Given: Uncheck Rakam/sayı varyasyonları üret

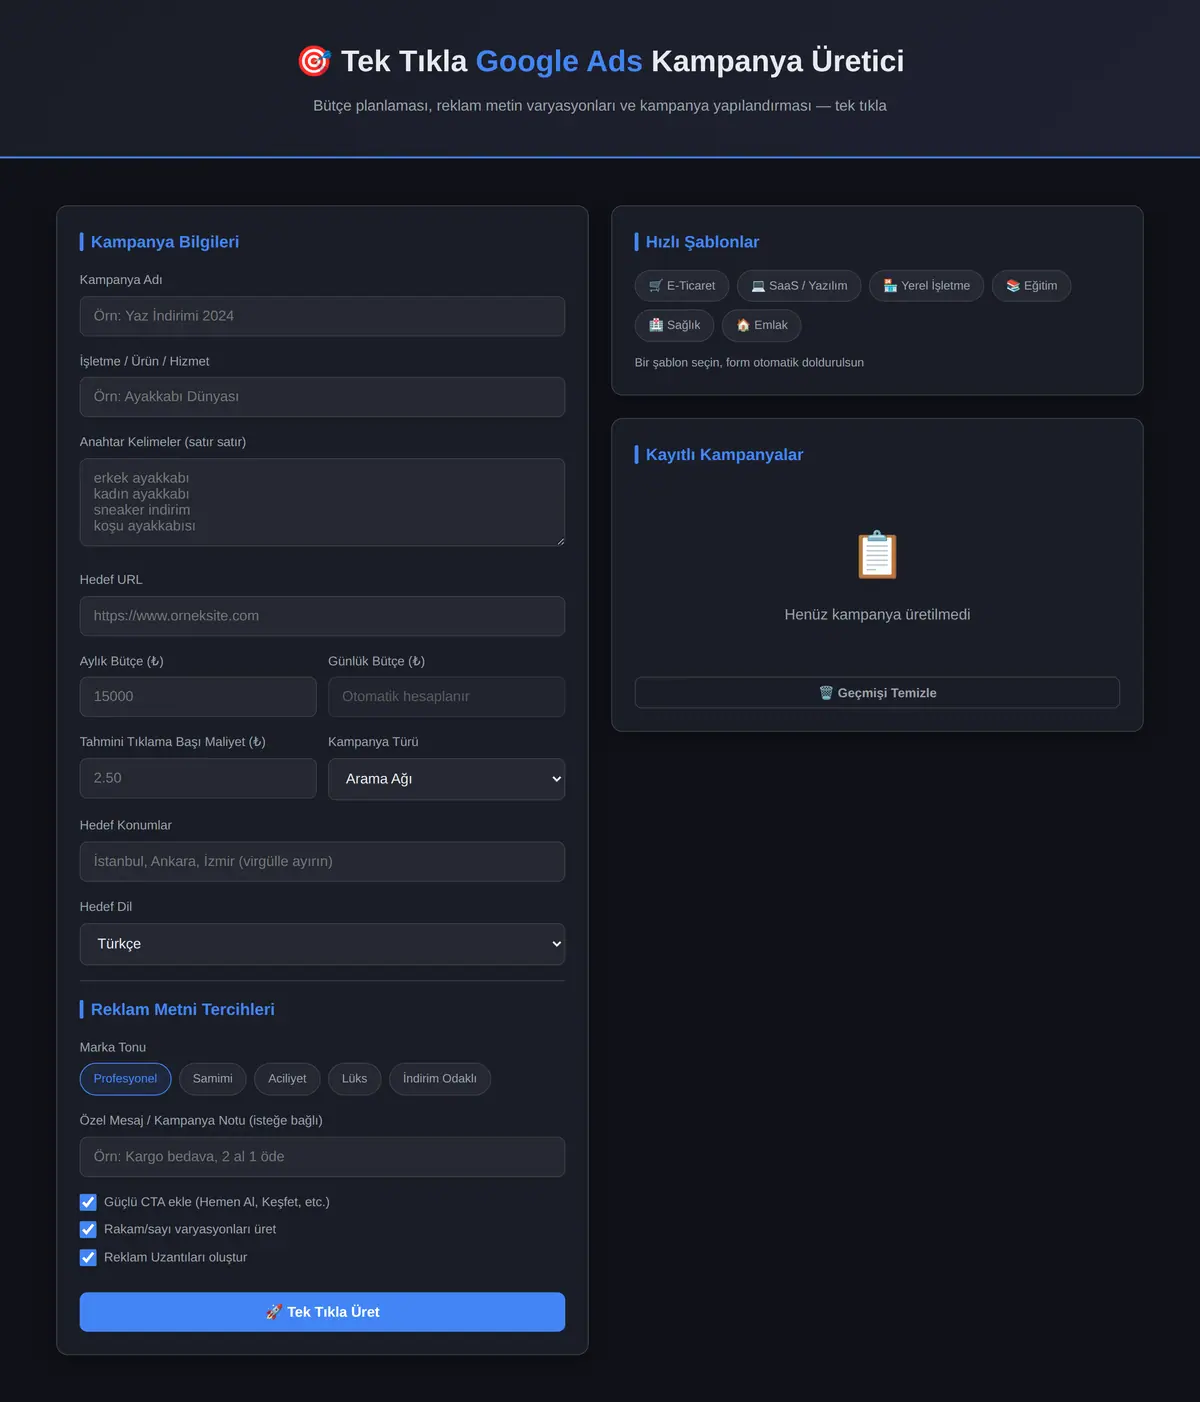Looking at the screenshot, I should [88, 1230].
